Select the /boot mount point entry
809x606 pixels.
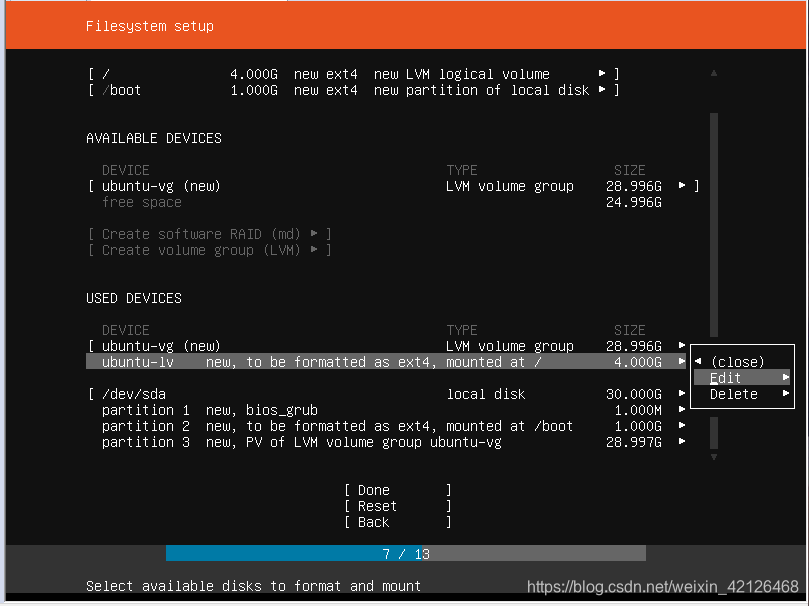pyautogui.click(x=353, y=90)
